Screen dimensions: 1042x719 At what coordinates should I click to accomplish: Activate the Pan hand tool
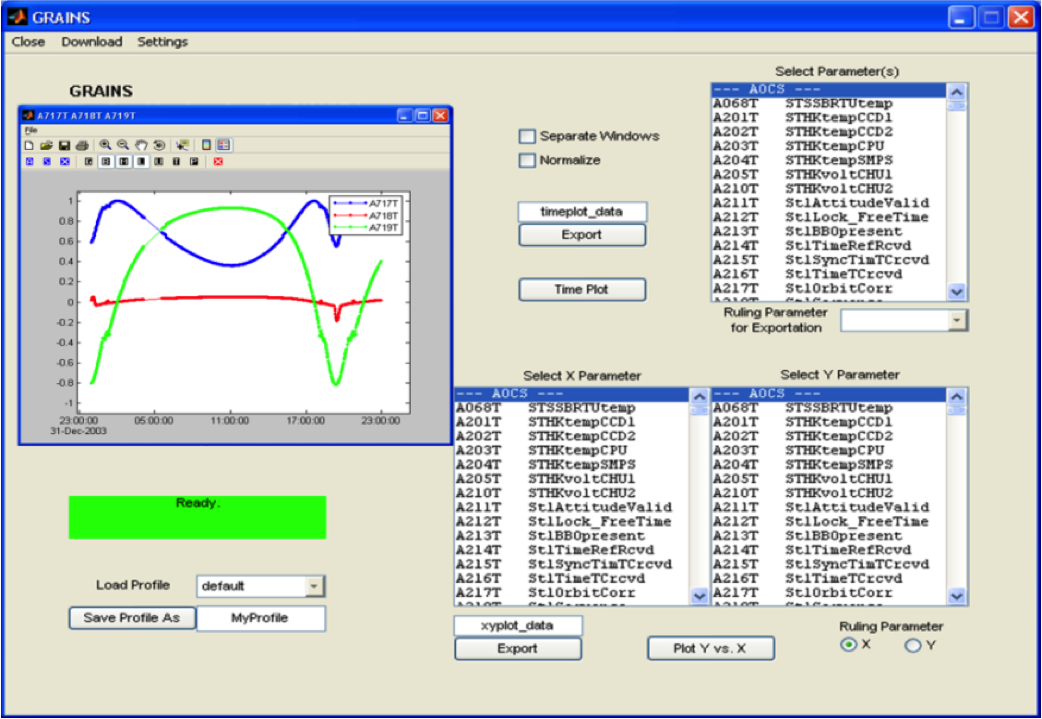141,145
